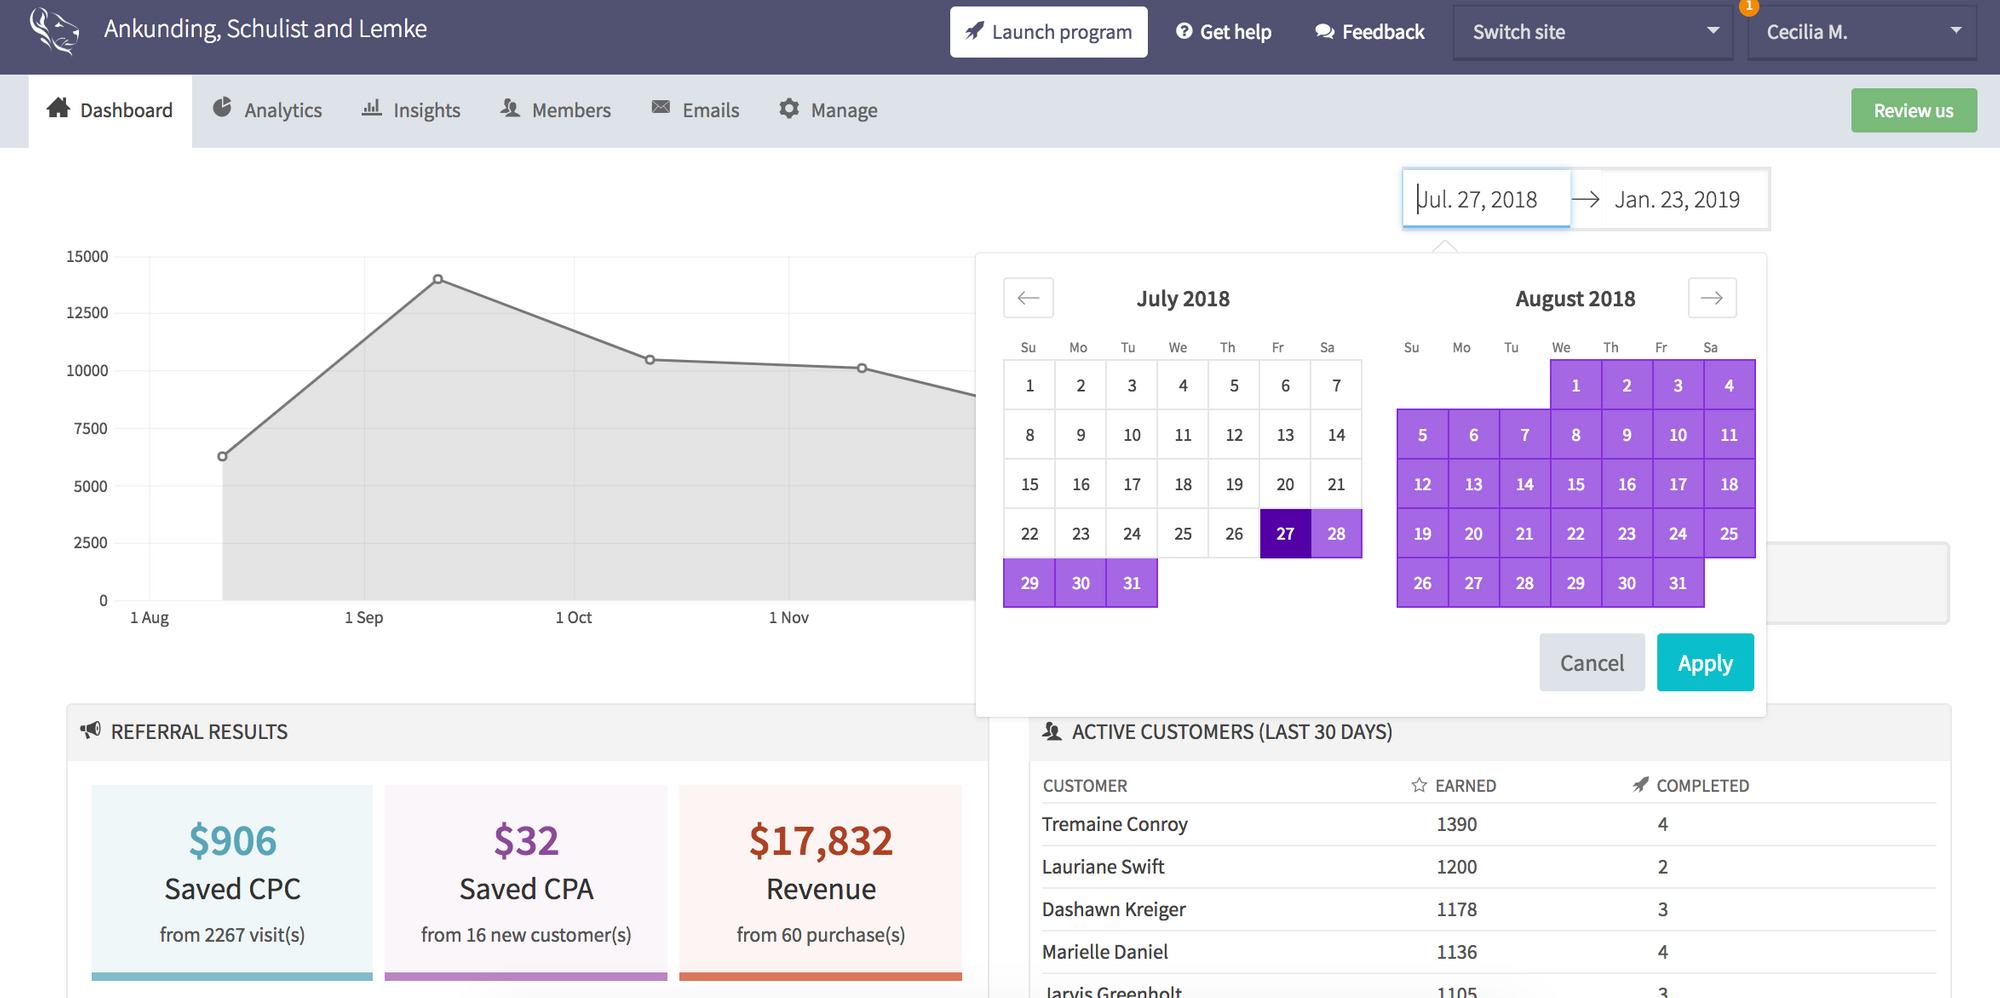Screen dimensions: 2000x998
Task: Open the Switch site dropdown
Action: click(x=1592, y=32)
